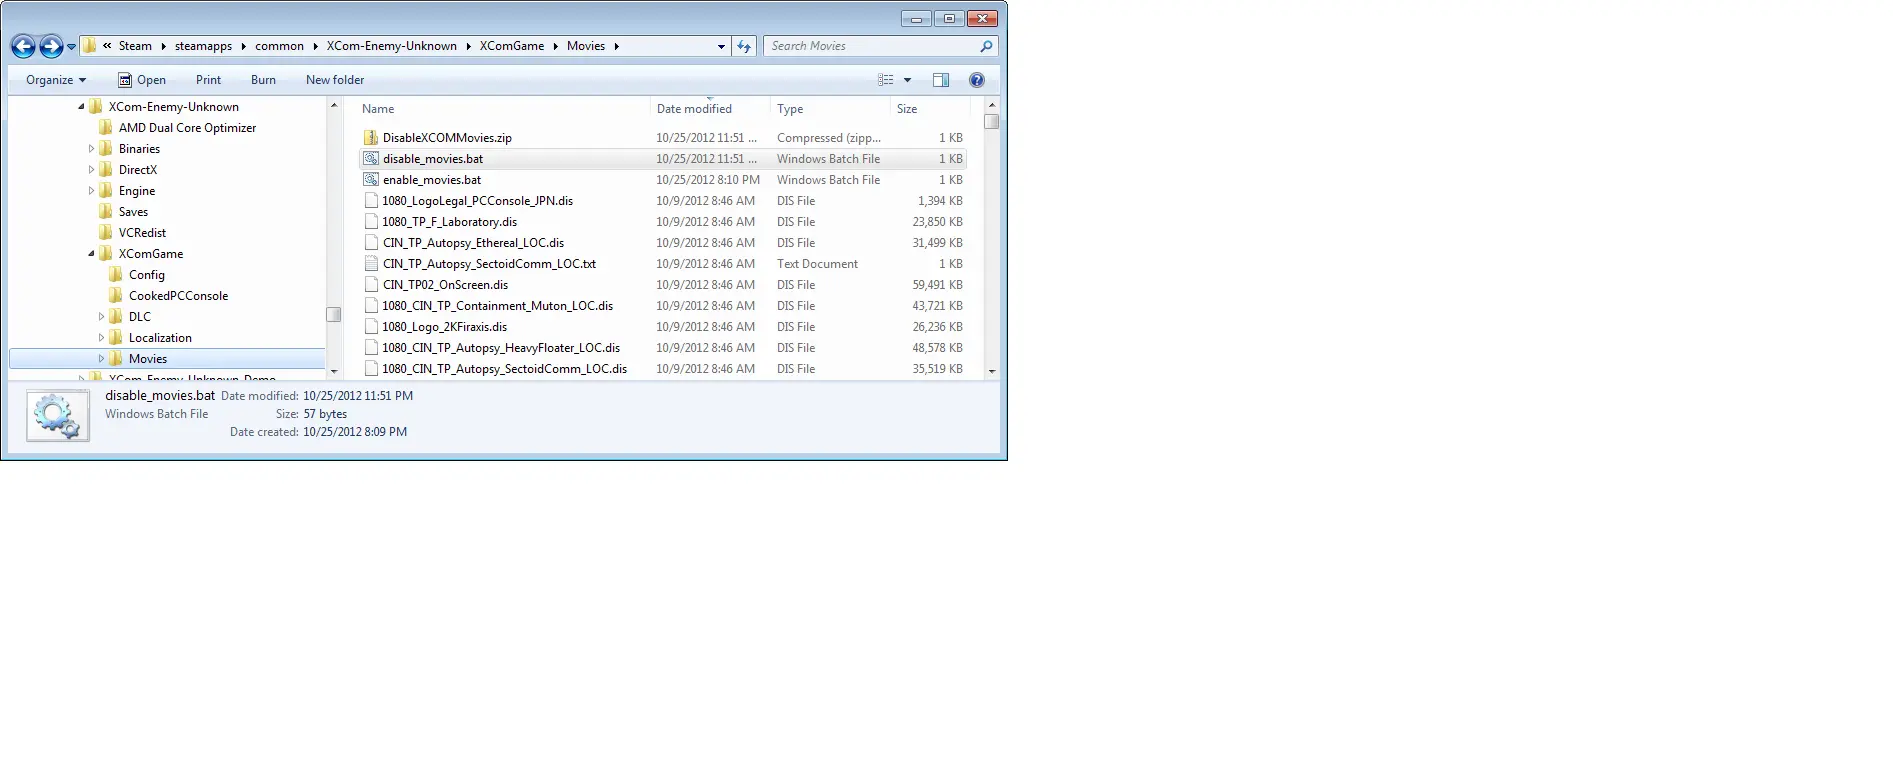Select file 1080_LogoLegal_PCConsole_JPN.dis

(x=477, y=201)
